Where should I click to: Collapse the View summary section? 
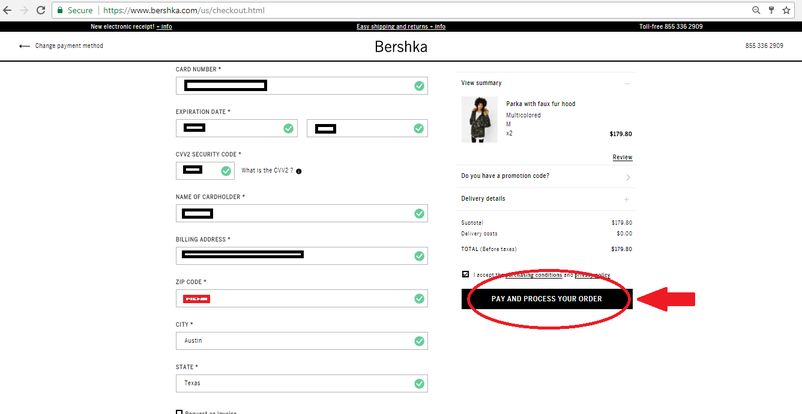pyautogui.click(x=627, y=83)
